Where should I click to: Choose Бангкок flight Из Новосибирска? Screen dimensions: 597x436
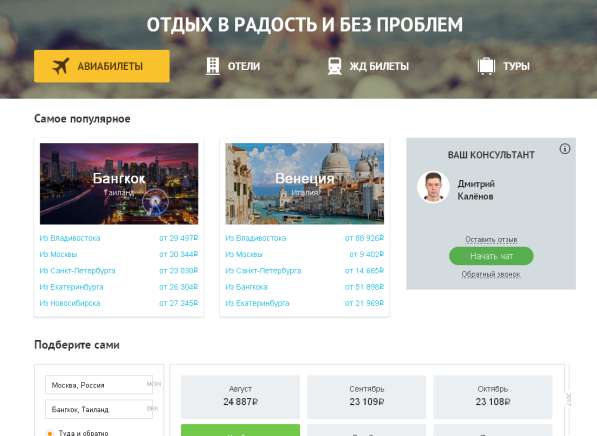pyautogui.click(x=70, y=303)
